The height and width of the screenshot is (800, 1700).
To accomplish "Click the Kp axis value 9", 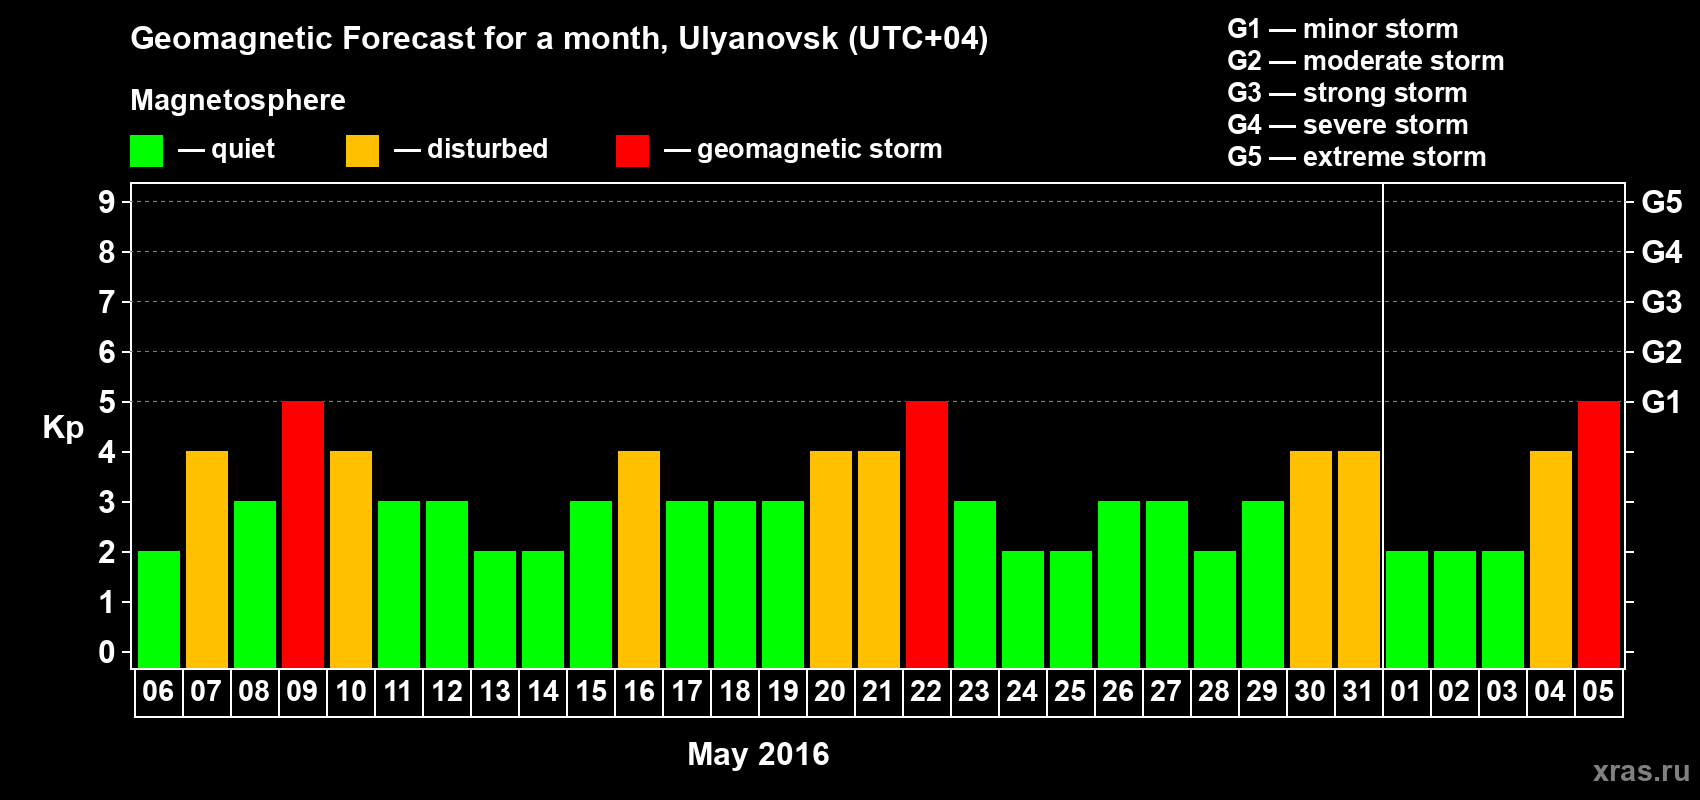I will [107, 203].
